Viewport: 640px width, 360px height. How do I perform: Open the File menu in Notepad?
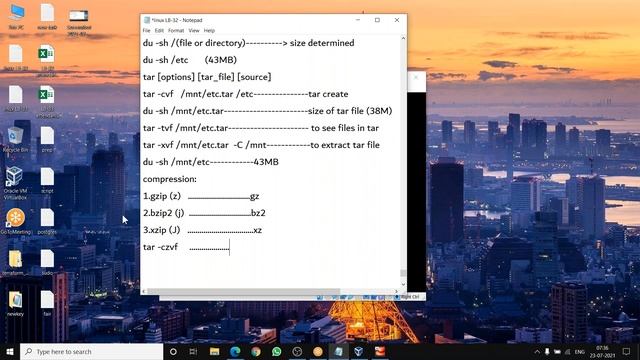[147, 31]
